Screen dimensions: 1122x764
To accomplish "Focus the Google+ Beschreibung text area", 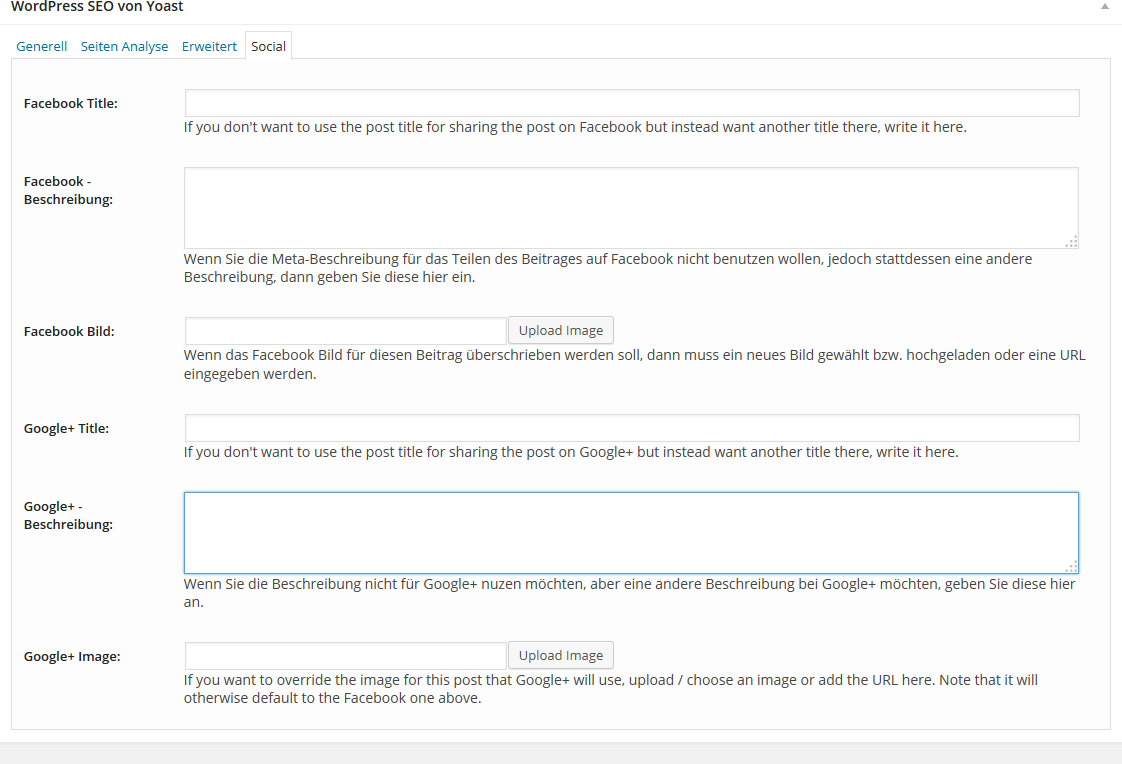I will click(x=631, y=533).
